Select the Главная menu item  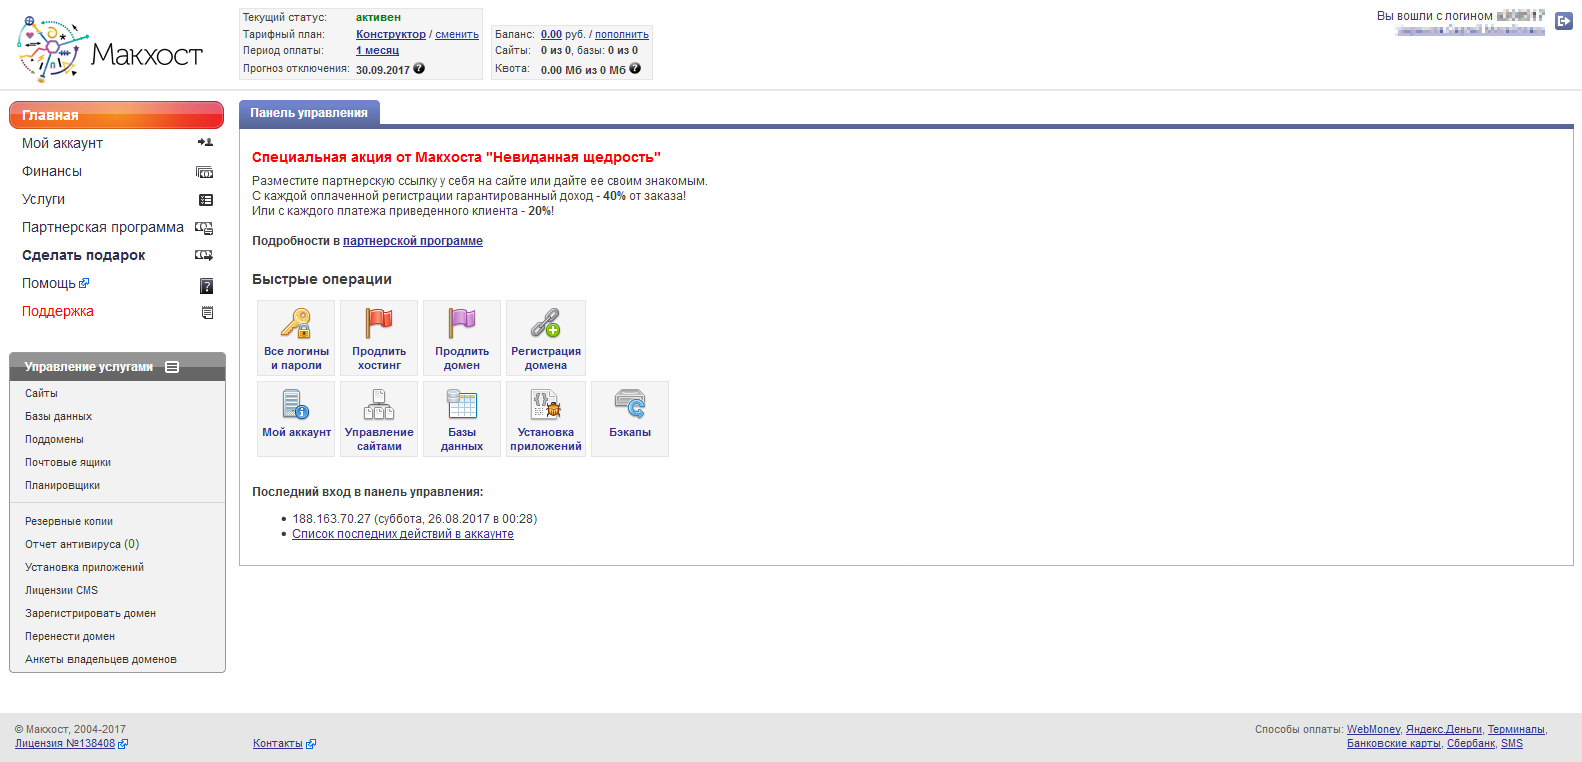(116, 115)
